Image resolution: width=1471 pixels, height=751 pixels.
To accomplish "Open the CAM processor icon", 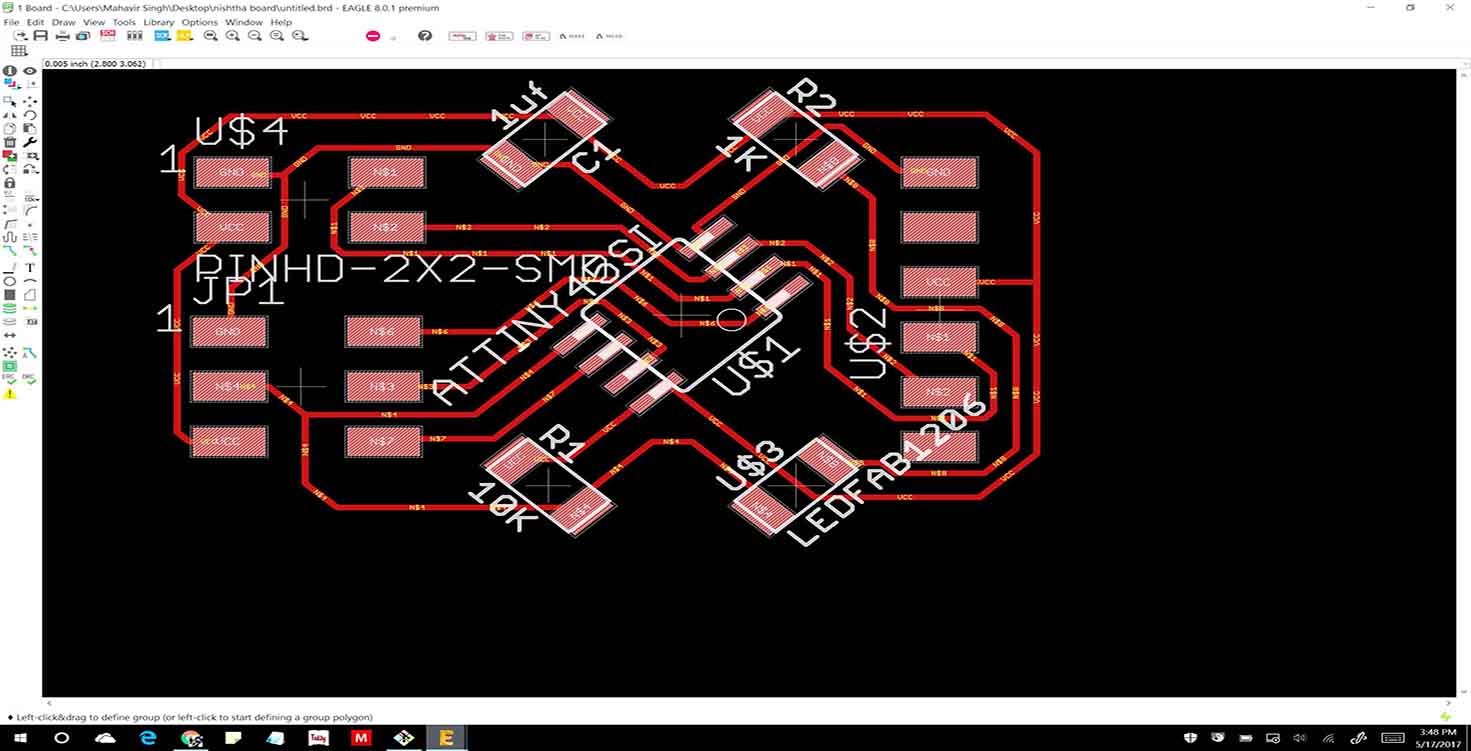I will (x=83, y=36).
